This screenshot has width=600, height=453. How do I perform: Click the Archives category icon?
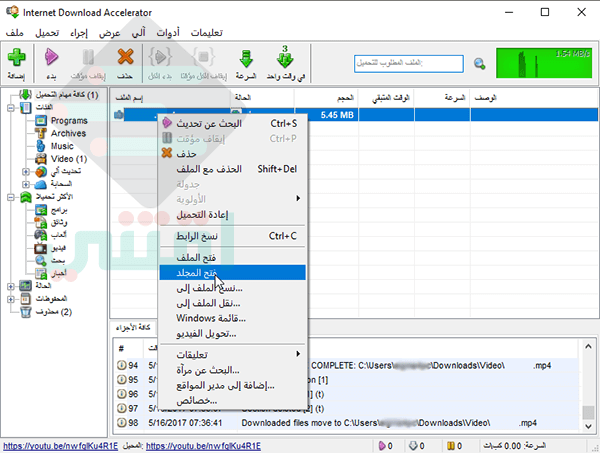41,134
